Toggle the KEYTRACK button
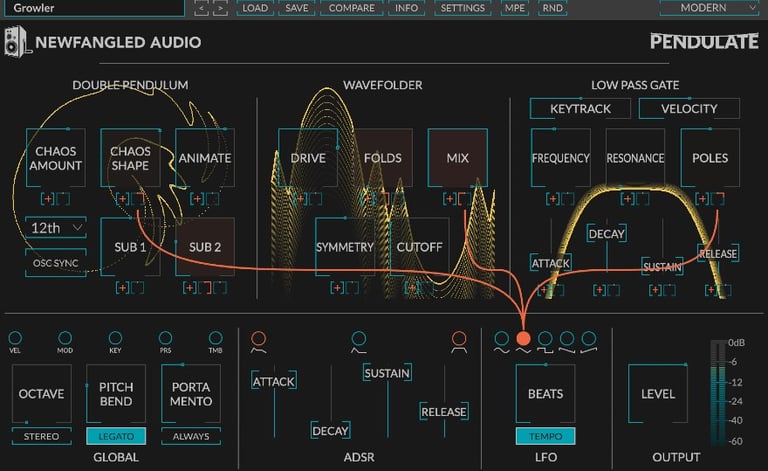Screen dimensions: 768x471 580,109
